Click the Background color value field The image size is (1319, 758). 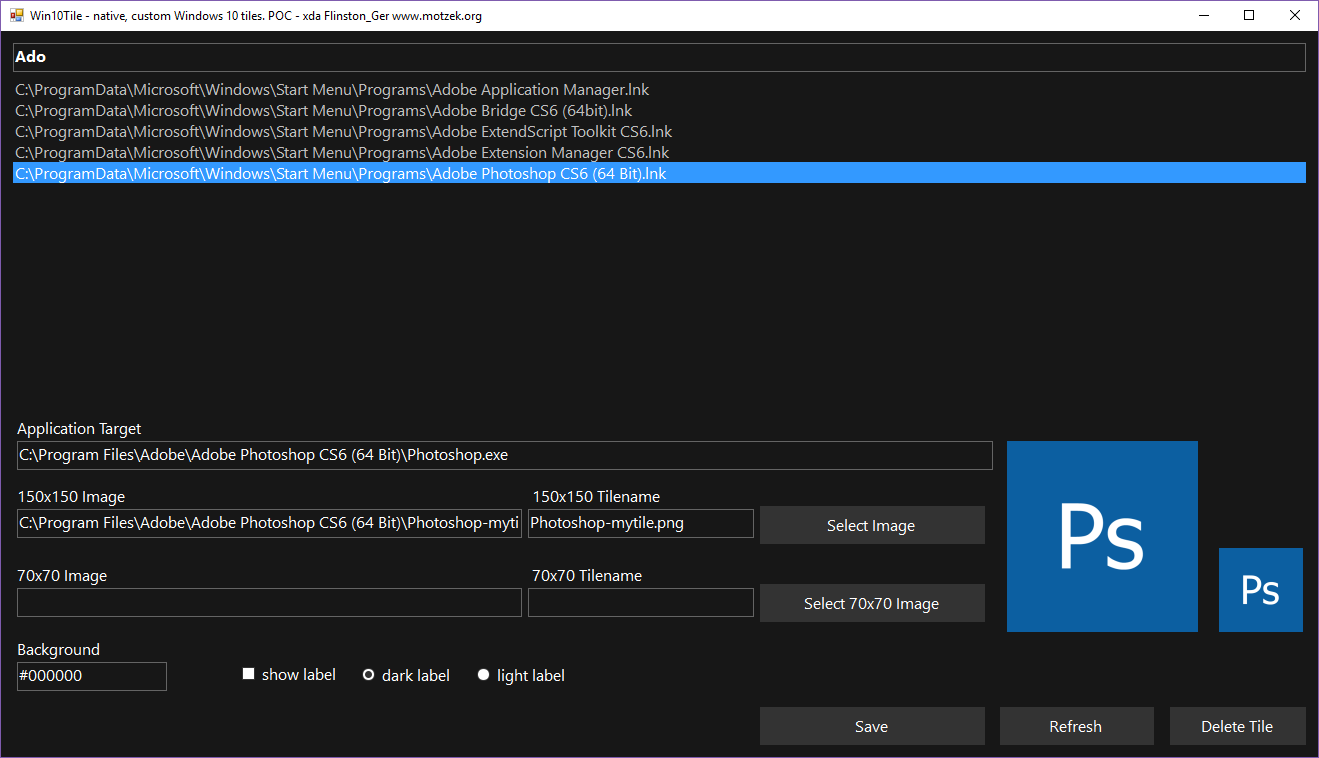(x=91, y=676)
